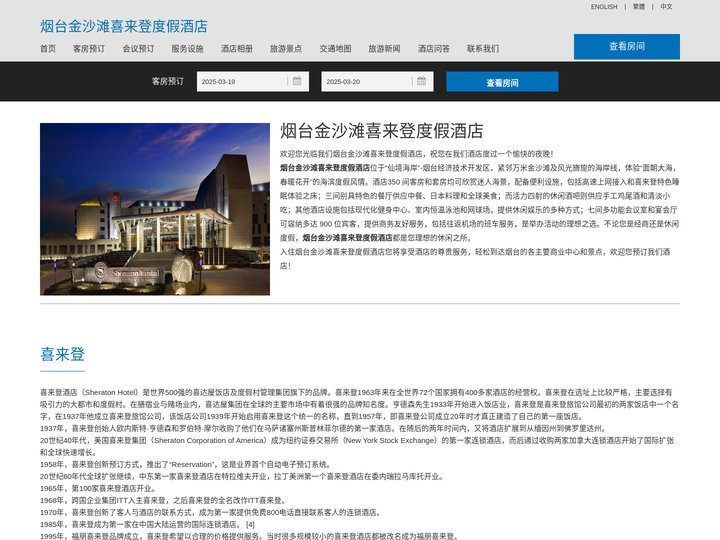Open the 服务设施 menu item
The height and width of the screenshot is (540, 720).
(187, 49)
